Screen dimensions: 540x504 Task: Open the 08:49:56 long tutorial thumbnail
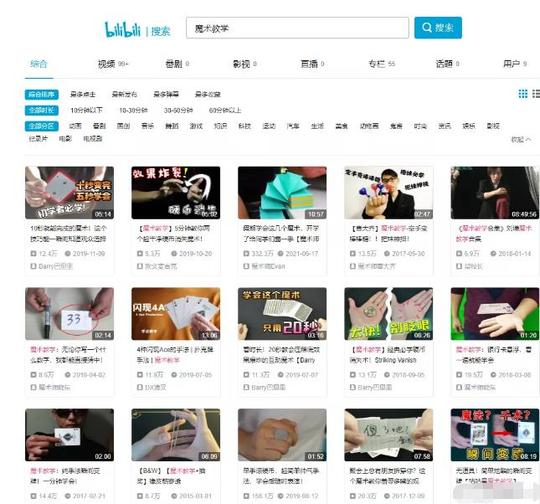coord(495,193)
